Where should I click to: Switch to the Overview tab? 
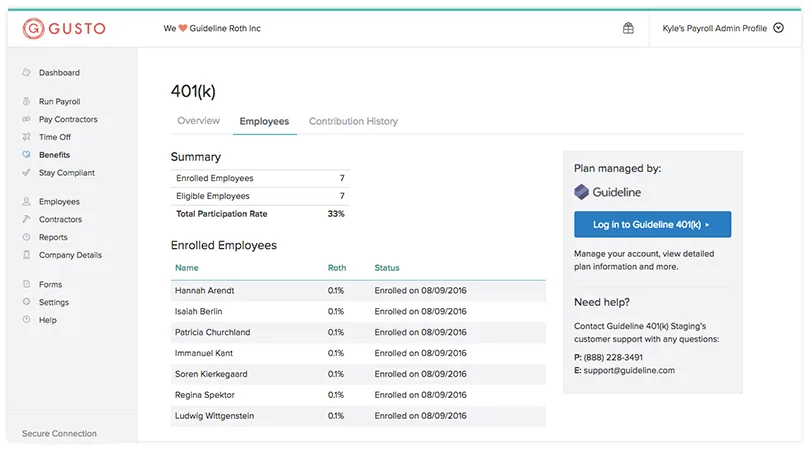pyautogui.click(x=198, y=121)
